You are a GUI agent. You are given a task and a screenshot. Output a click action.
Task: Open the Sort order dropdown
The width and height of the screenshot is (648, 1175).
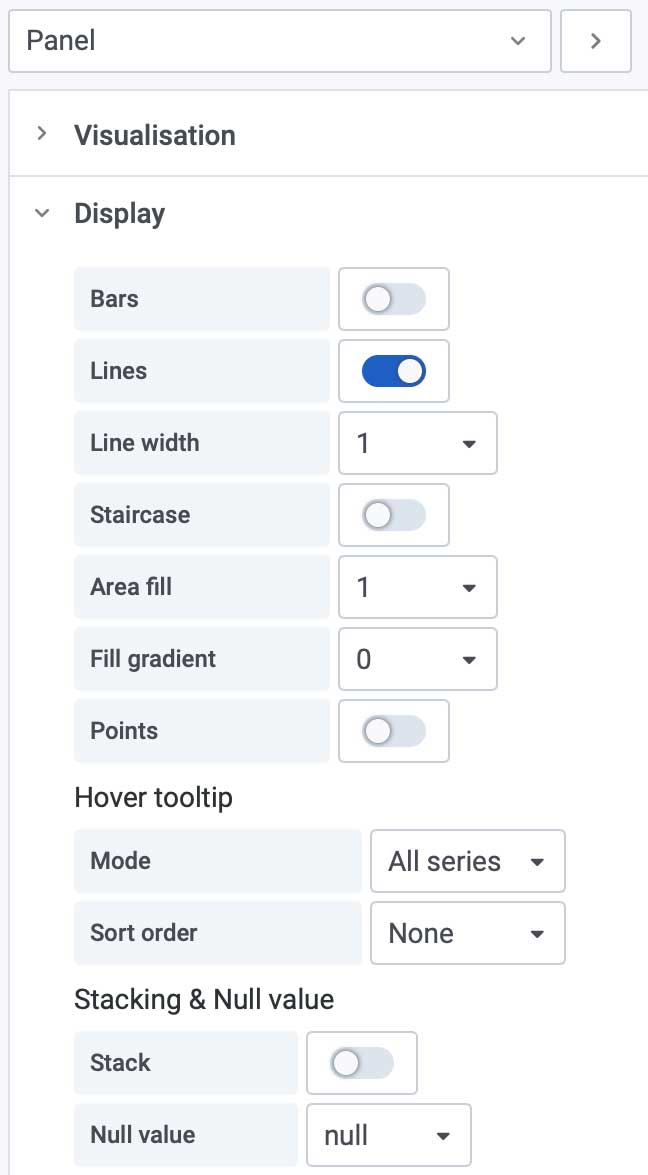click(467, 933)
